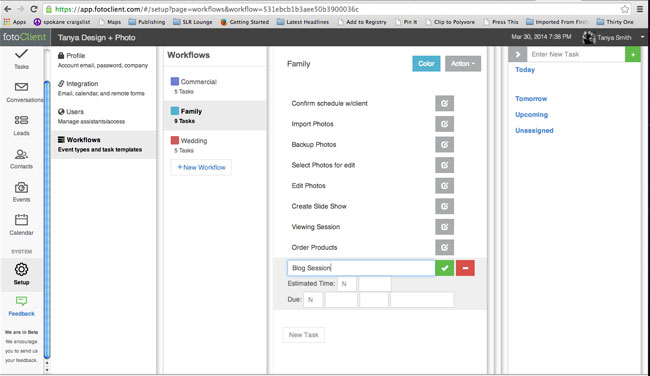Edit the Confirm schedule w/client task
650x376 pixels.
coord(444,103)
